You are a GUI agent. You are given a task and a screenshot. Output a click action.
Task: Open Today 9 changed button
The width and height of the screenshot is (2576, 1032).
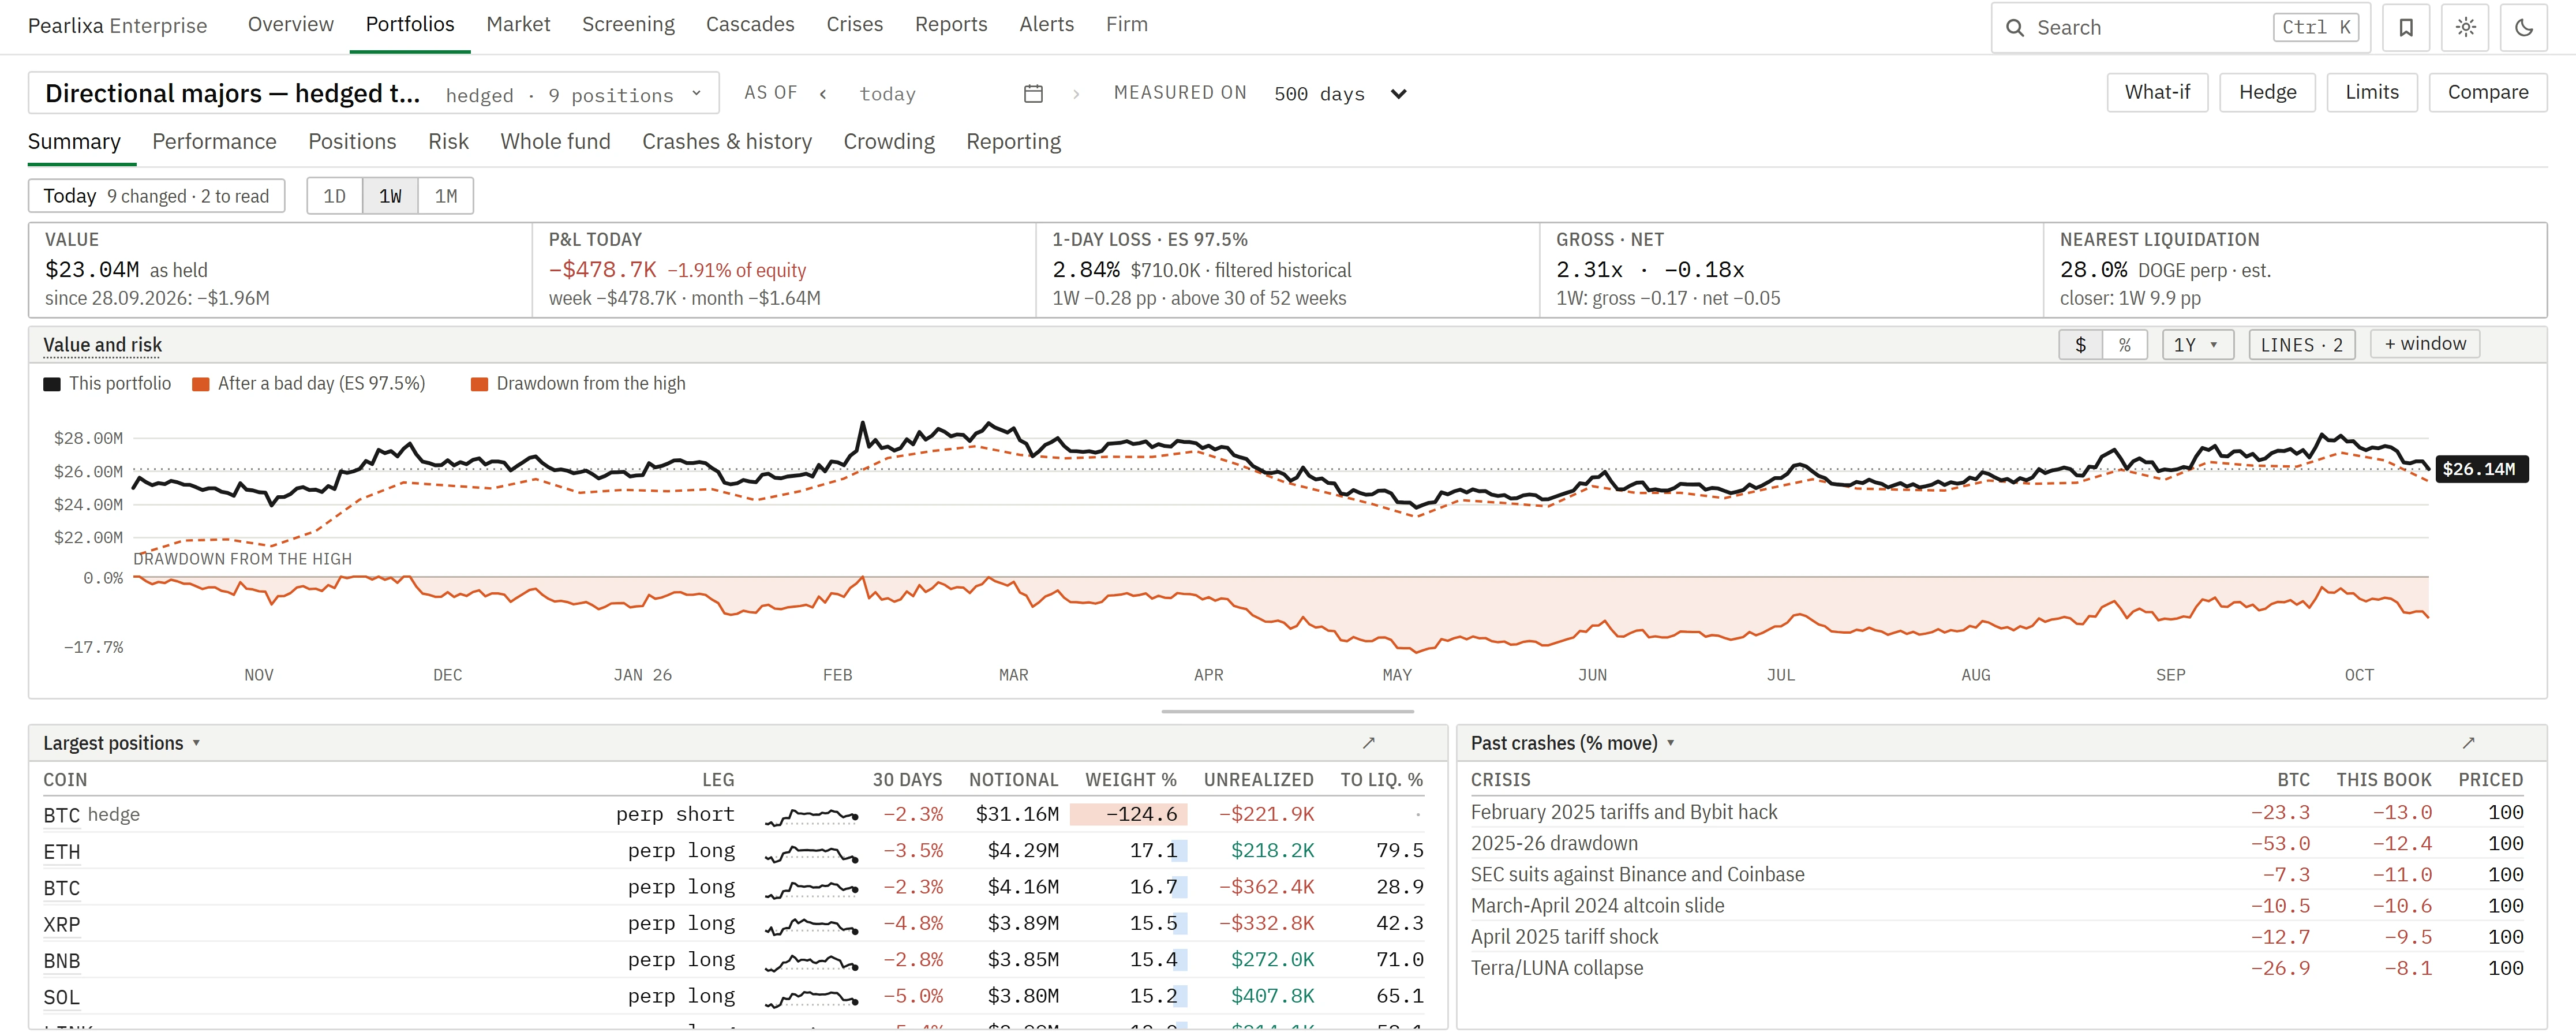156,196
